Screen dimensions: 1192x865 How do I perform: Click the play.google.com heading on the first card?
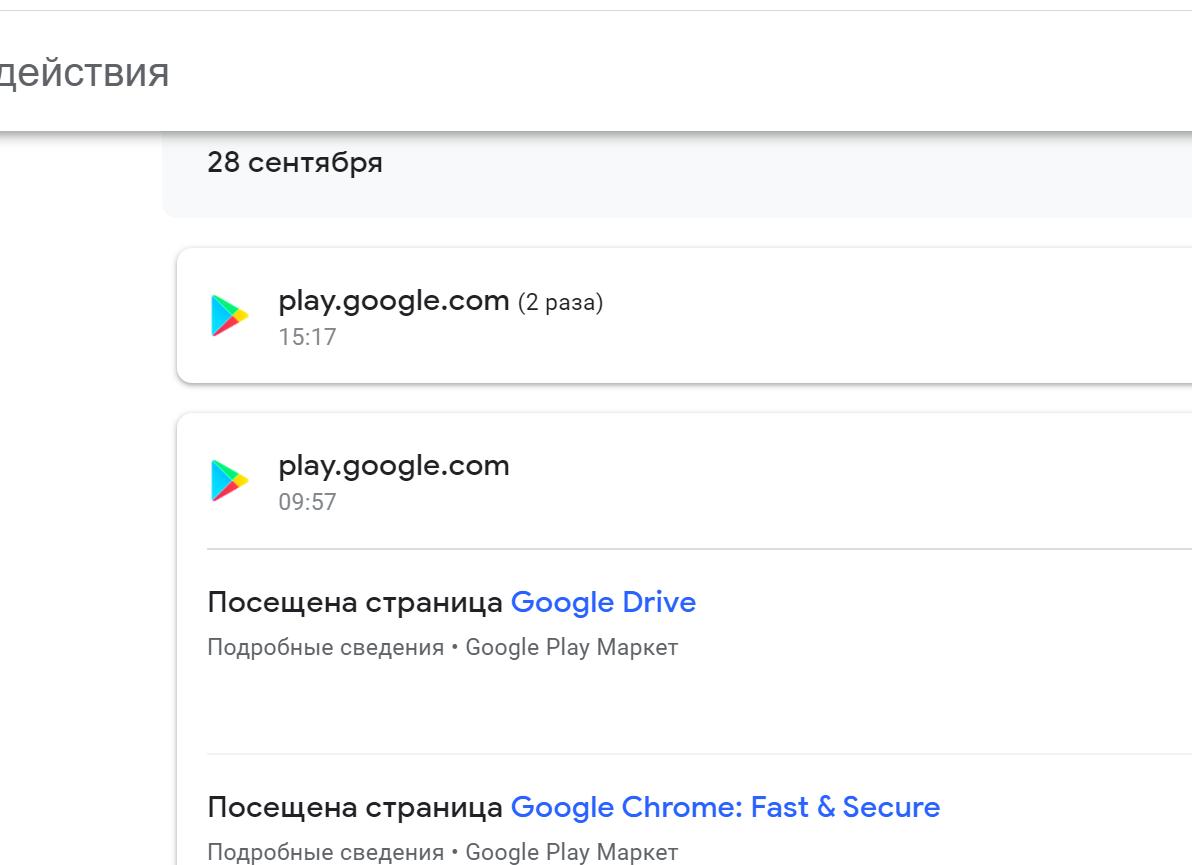point(394,300)
